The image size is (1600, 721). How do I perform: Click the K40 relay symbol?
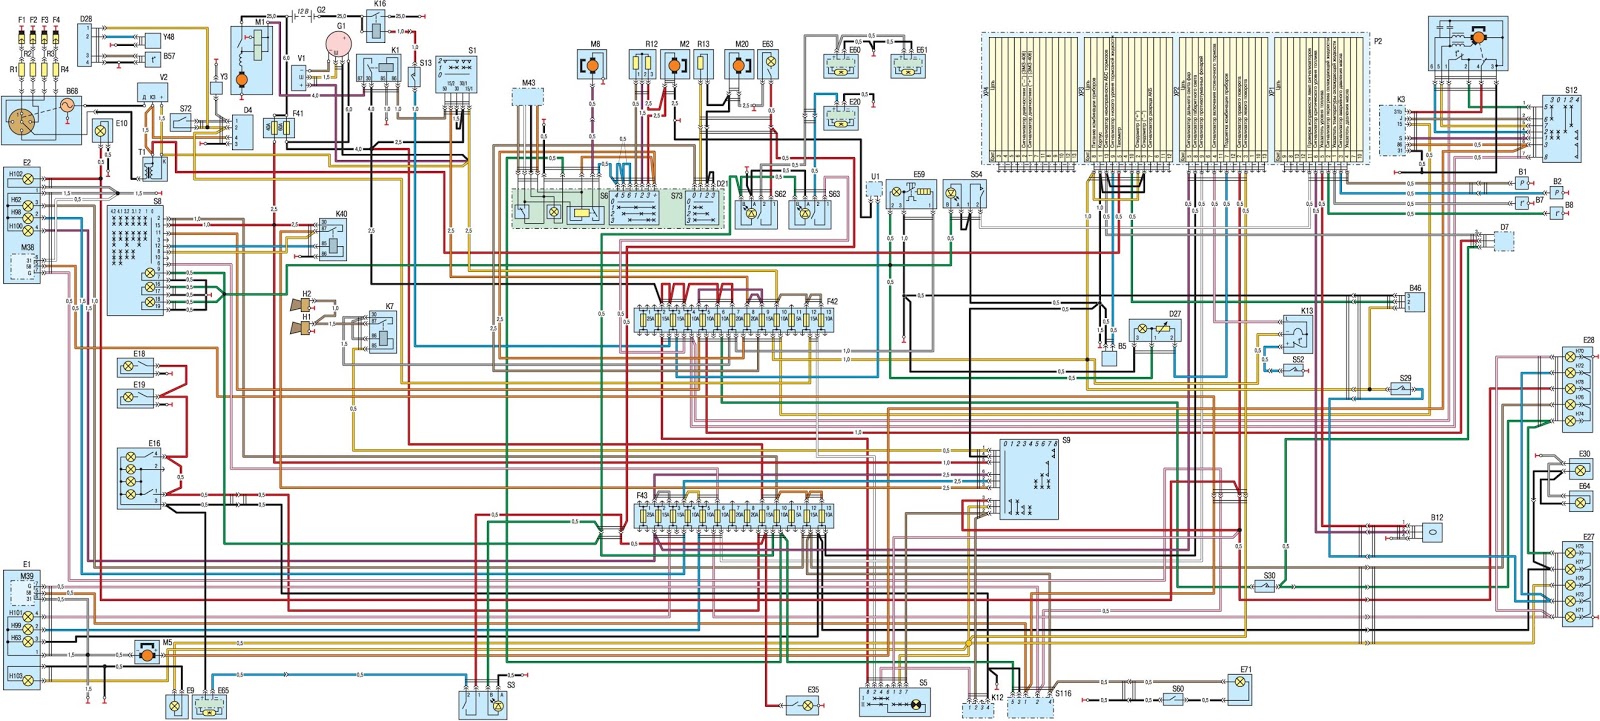click(x=332, y=239)
